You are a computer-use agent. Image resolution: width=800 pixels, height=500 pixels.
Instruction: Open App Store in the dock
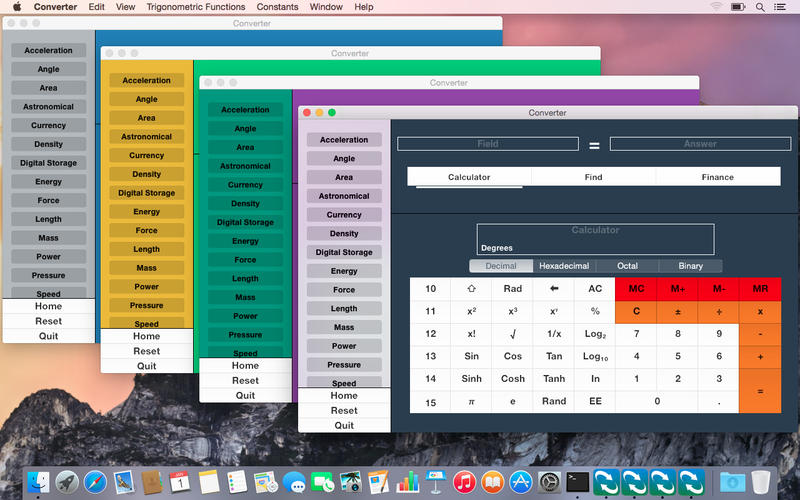coord(520,482)
